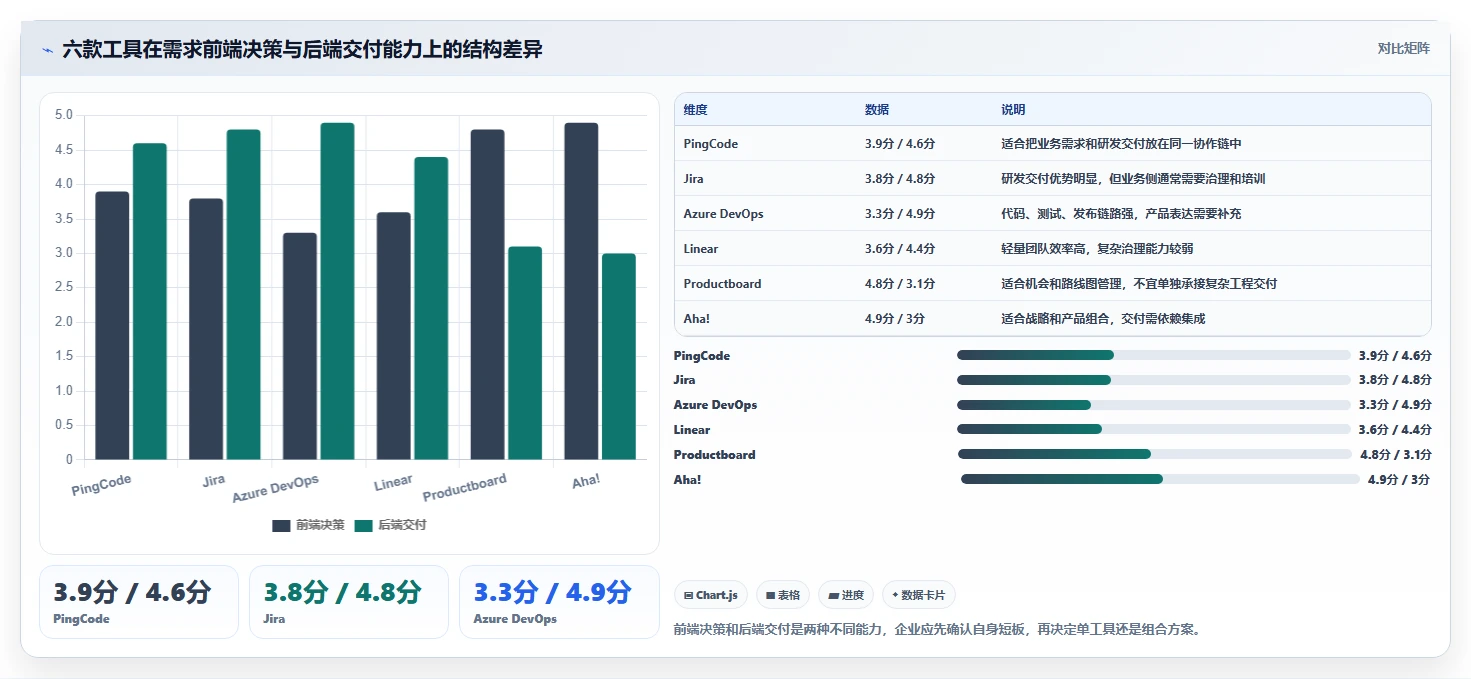Click the footer note about 前端决策和后端交付
Screen dimensions: 1471x679
coord(938,630)
